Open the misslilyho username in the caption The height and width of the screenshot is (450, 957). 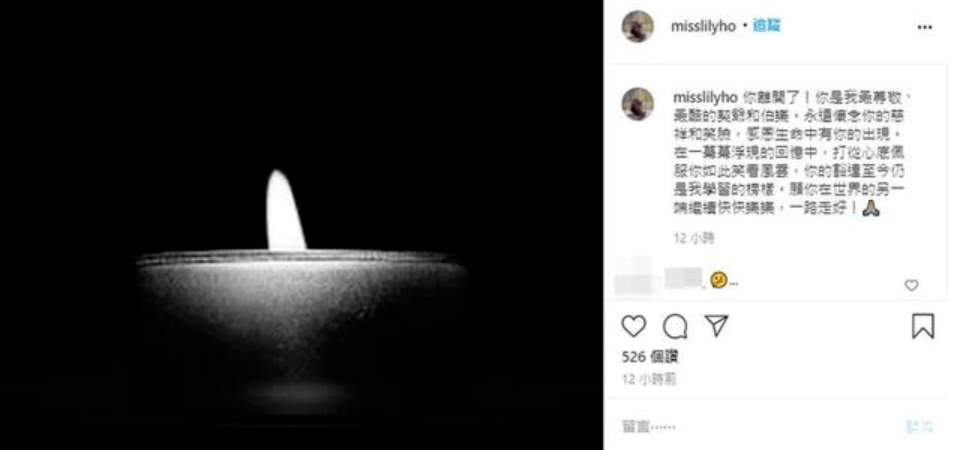pyautogui.click(x=706, y=98)
